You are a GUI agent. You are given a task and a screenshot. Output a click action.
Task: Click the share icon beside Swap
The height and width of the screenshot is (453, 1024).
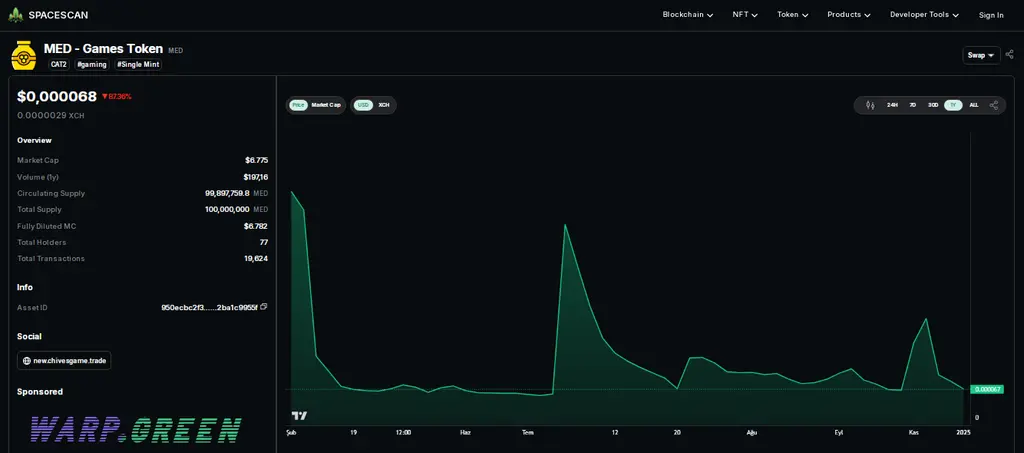pos(1010,55)
